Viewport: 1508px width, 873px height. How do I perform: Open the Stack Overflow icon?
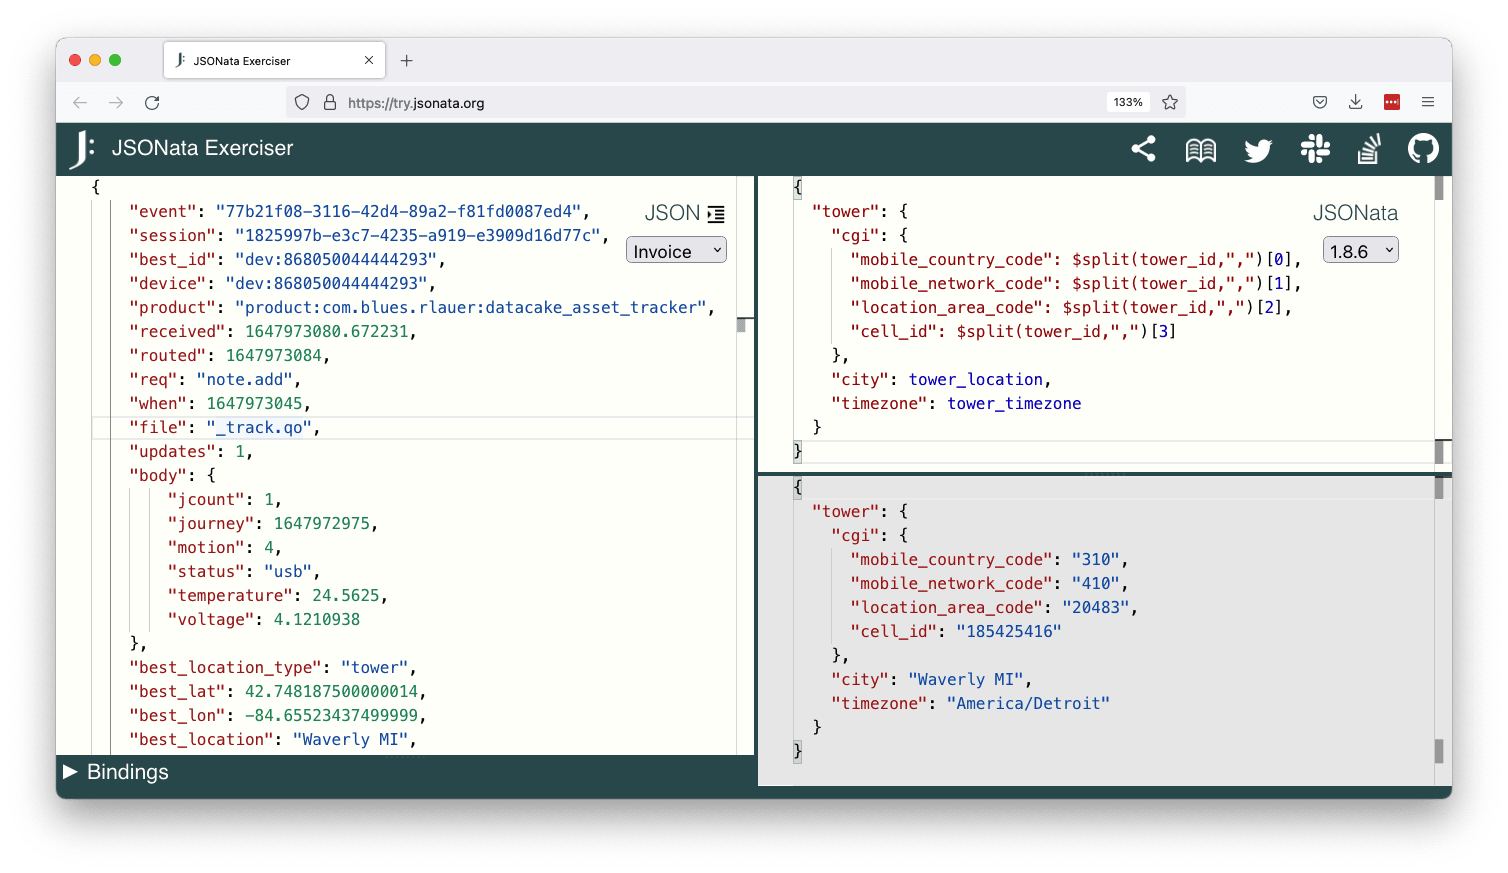pyautogui.click(x=1369, y=149)
